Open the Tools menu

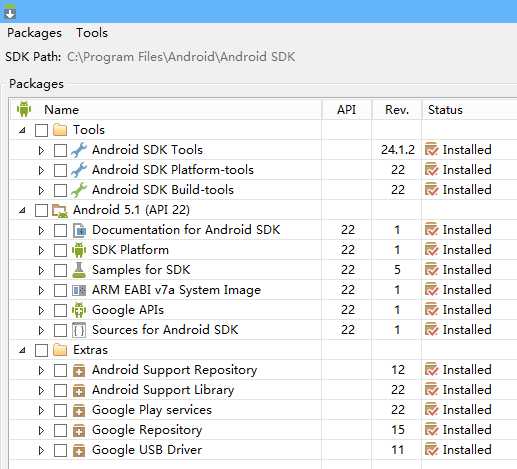coord(92,33)
